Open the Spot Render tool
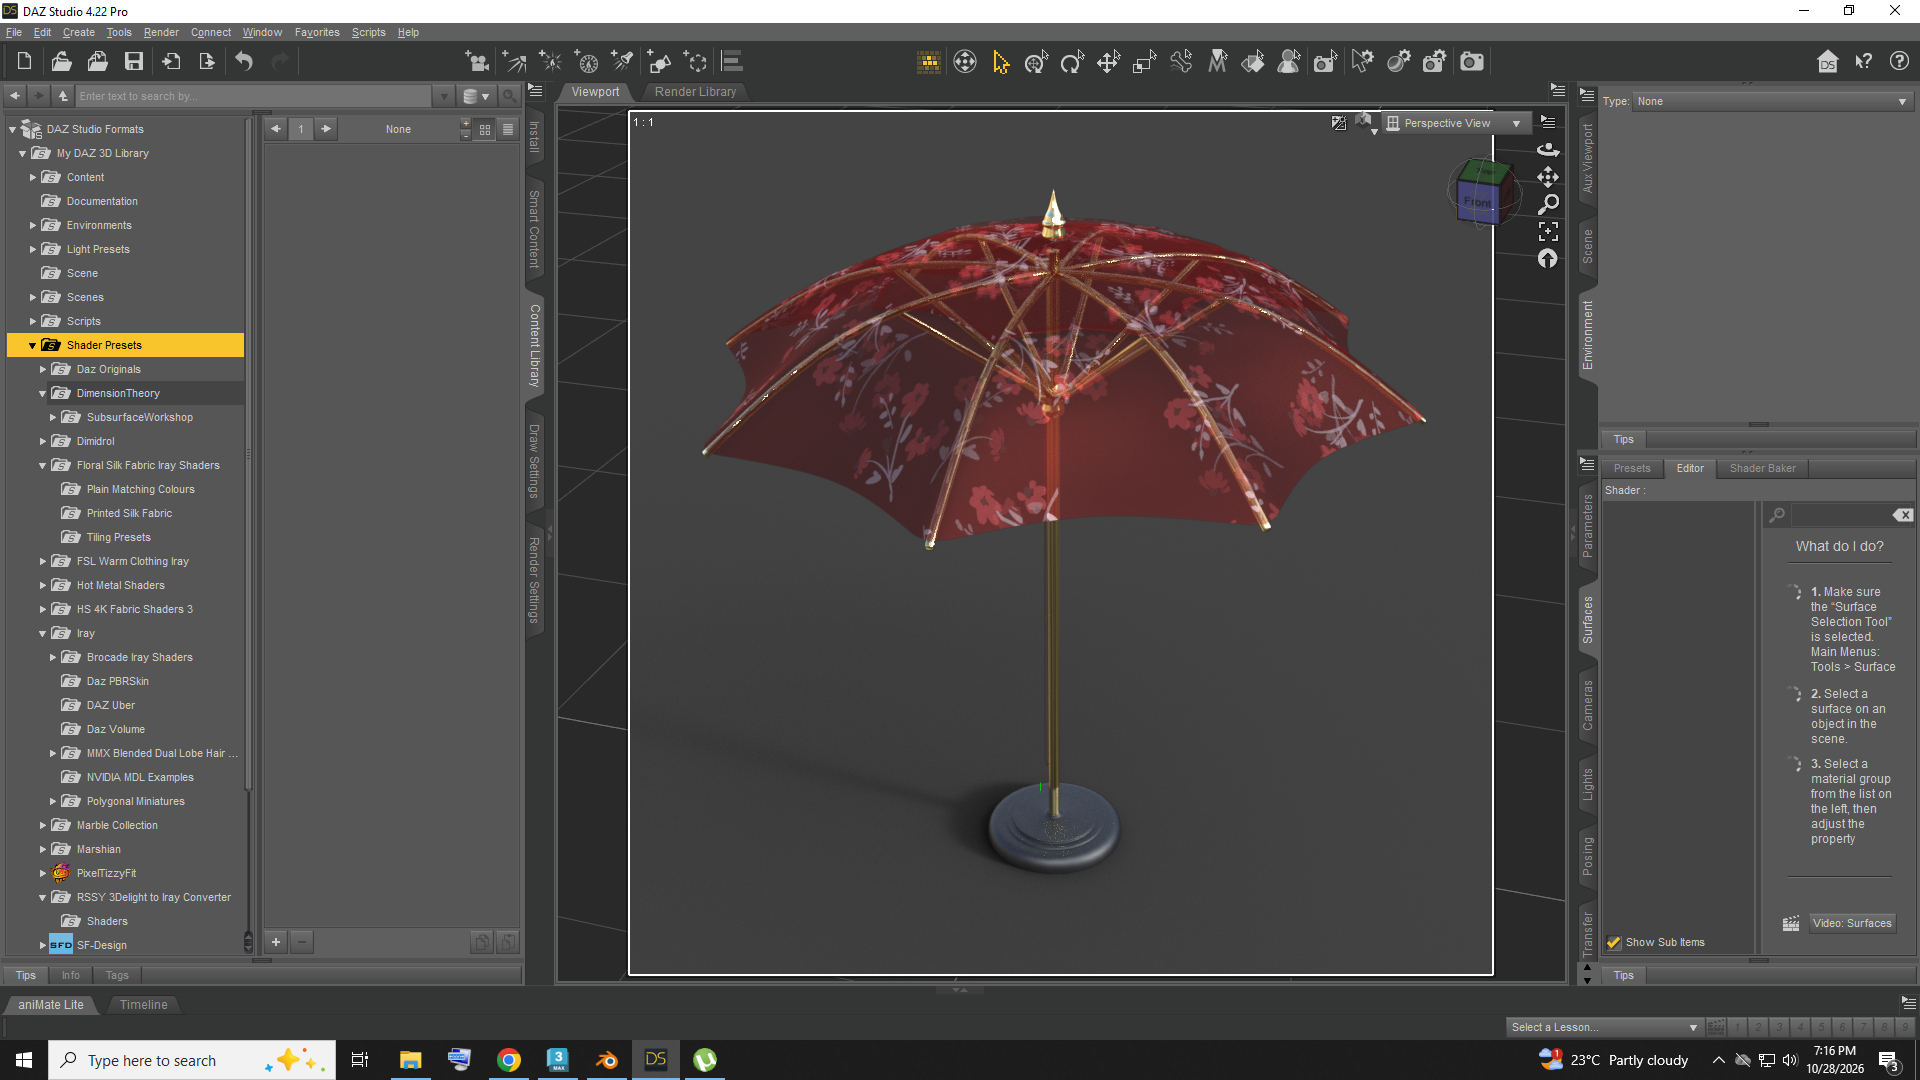Viewport: 1920px width, 1080px height. (1325, 62)
